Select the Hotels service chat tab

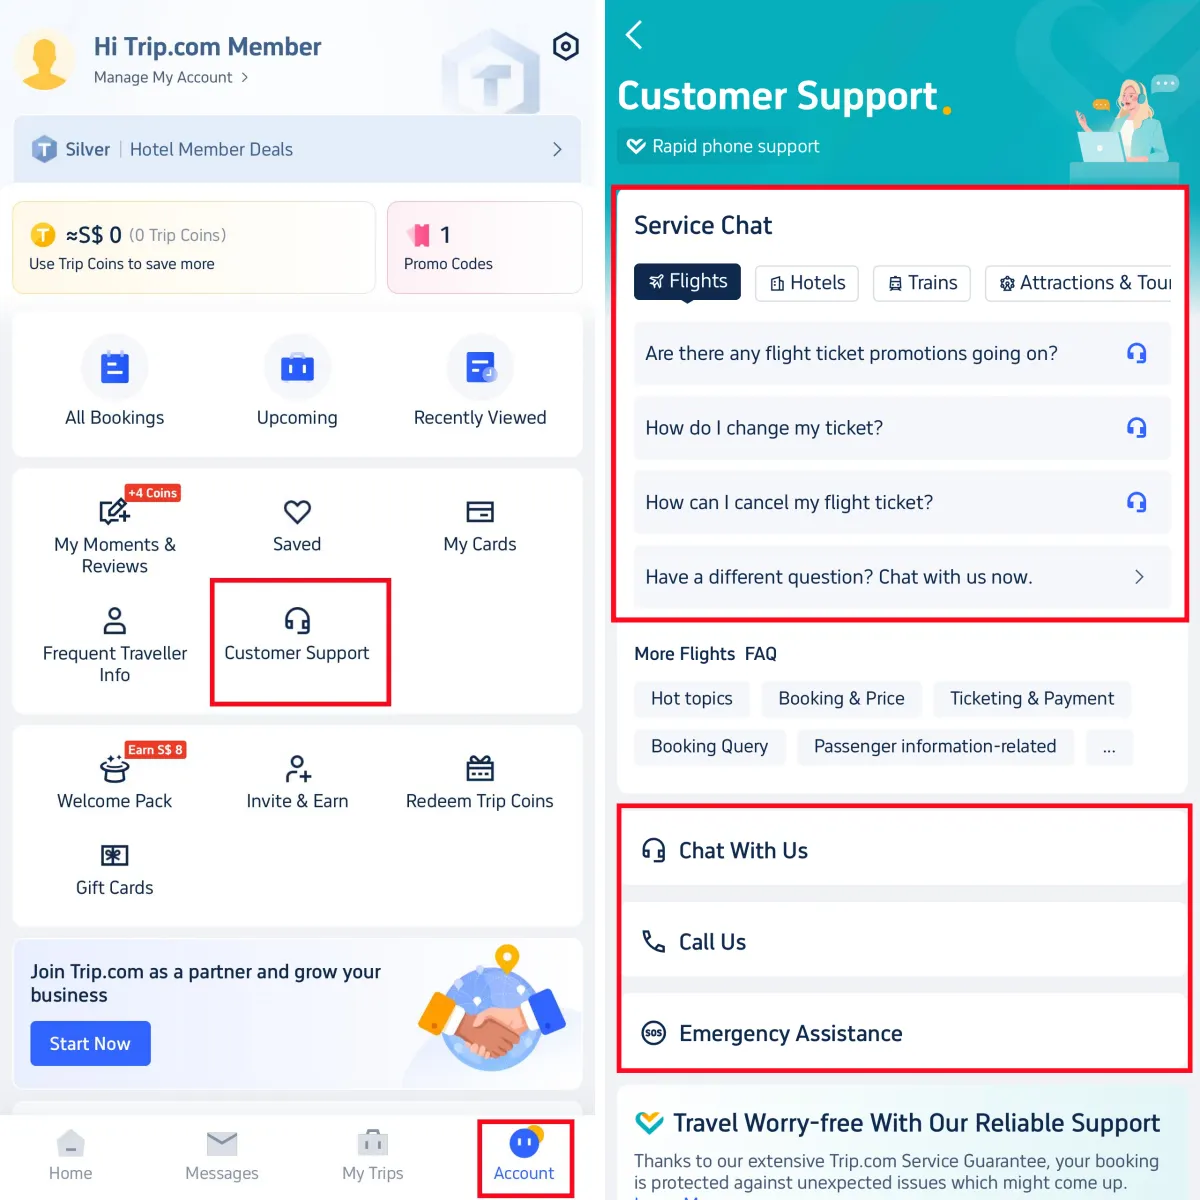click(808, 283)
